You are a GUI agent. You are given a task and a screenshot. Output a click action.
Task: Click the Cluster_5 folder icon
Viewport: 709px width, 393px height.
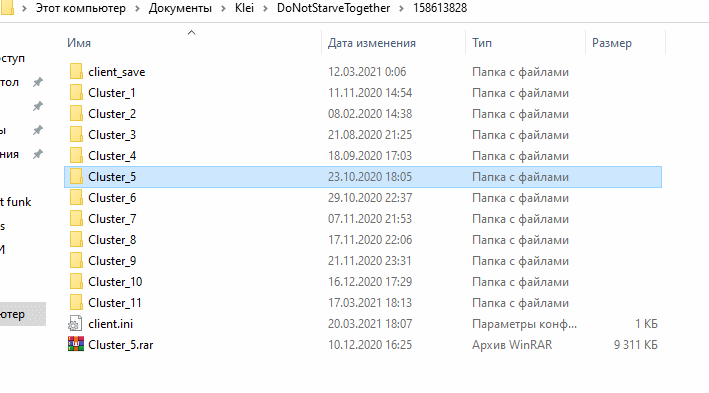click(x=76, y=176)
